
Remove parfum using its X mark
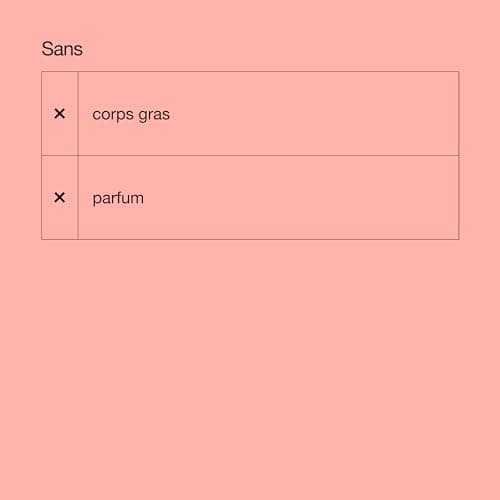60,198
